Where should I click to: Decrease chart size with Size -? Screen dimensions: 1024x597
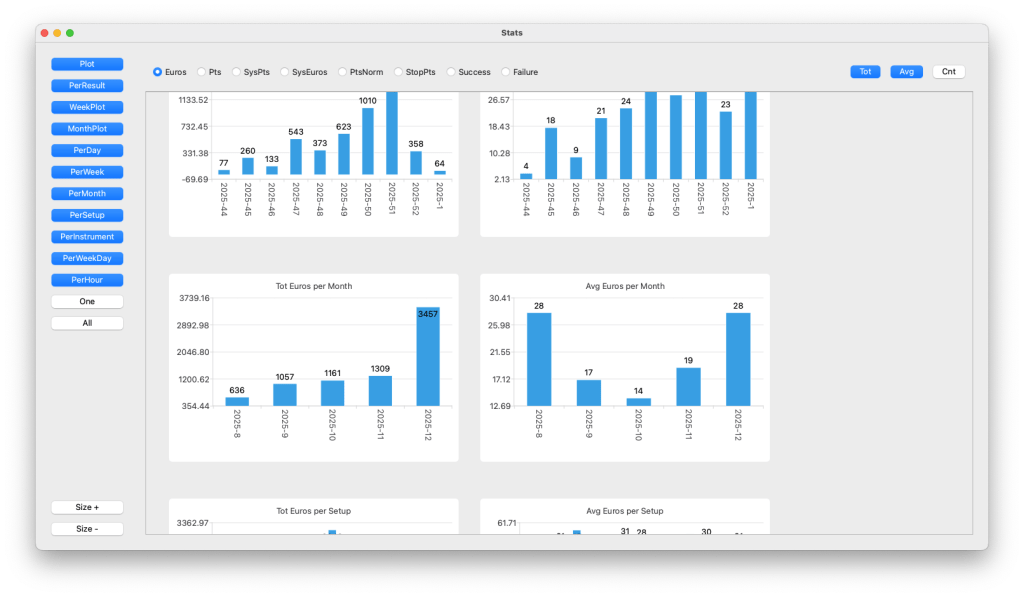tap(87, 529)
